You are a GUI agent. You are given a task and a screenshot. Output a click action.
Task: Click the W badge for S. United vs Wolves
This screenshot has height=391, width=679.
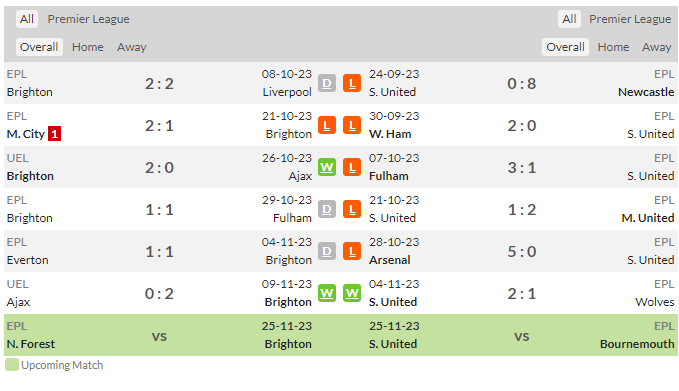point(352,294)
